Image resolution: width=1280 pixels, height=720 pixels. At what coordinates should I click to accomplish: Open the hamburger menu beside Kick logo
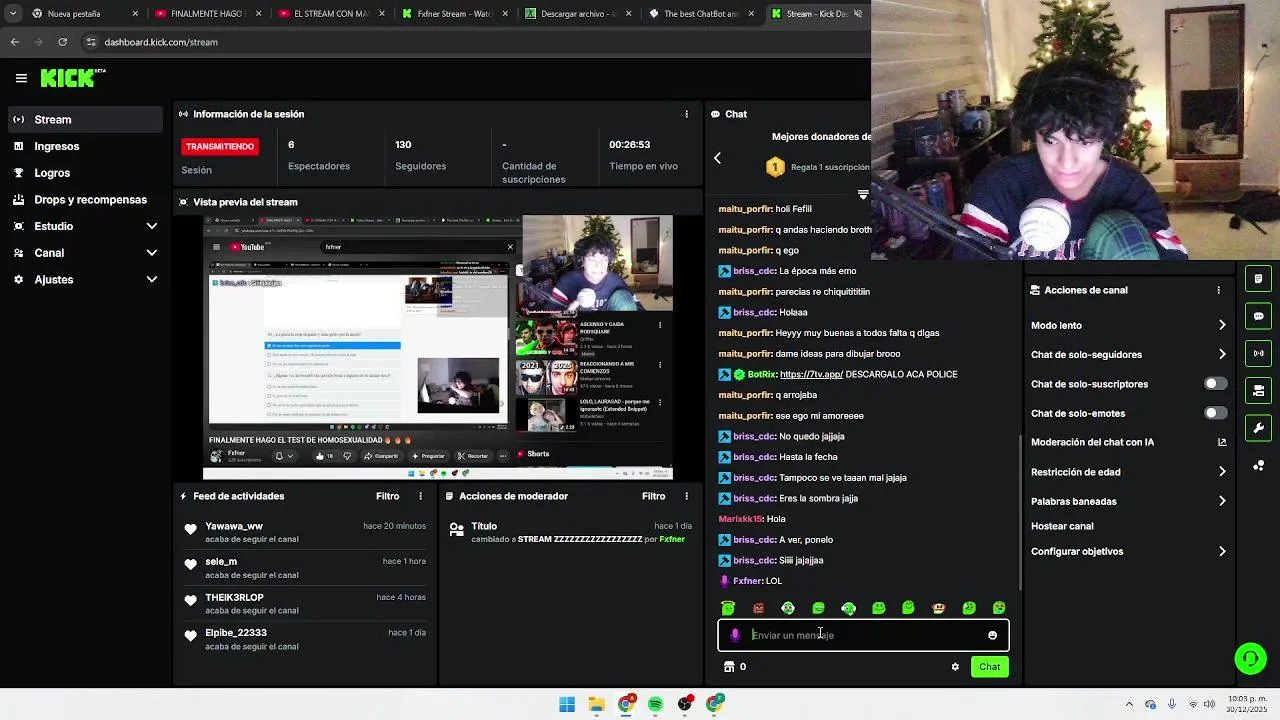click(21, 78)
